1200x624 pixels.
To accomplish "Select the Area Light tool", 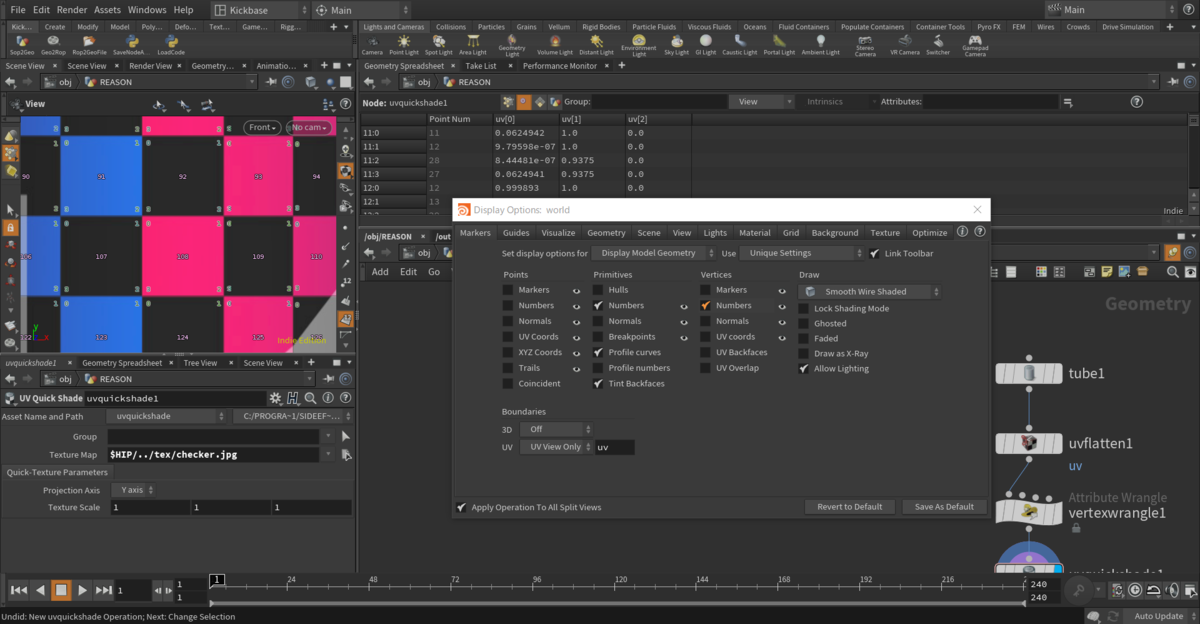I will click(x=472, y=44).
